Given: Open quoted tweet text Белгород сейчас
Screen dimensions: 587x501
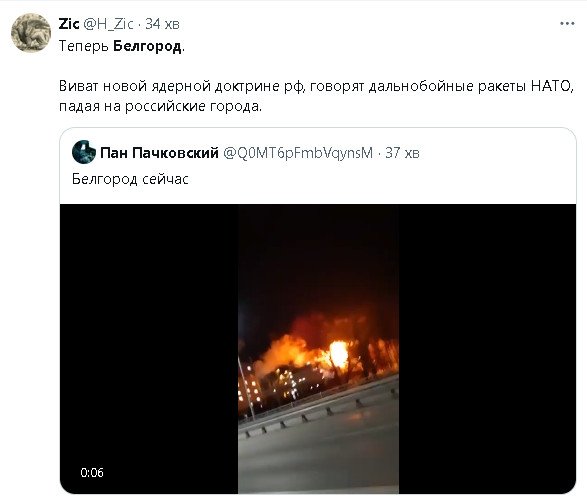Looking at the screenshot, I should tap(130, 179).
